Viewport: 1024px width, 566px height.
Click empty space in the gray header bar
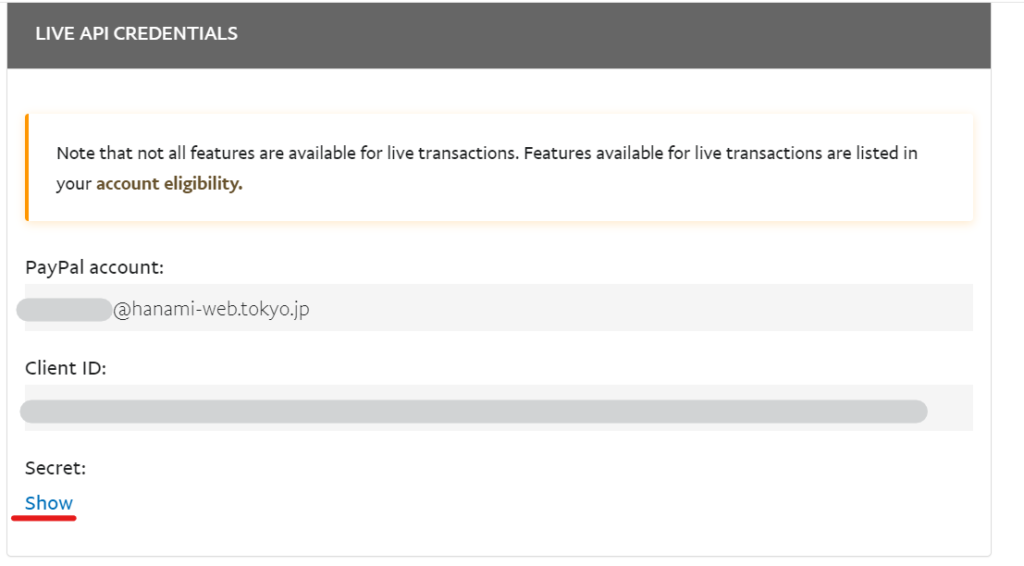(614, 35)
